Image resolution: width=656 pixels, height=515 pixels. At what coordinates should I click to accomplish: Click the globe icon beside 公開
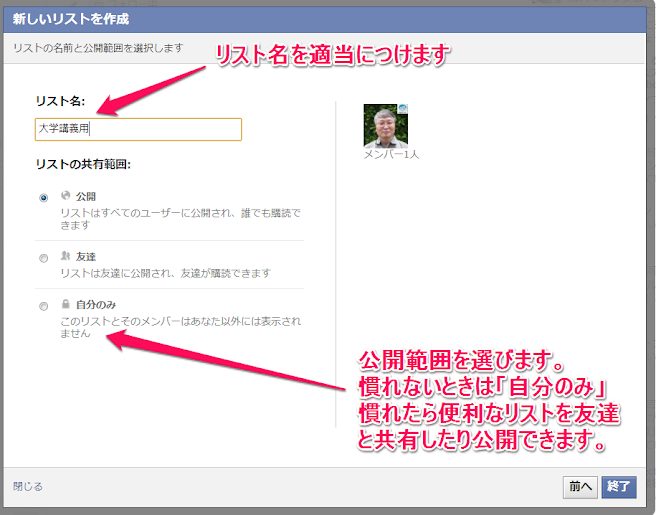point(66,195)
